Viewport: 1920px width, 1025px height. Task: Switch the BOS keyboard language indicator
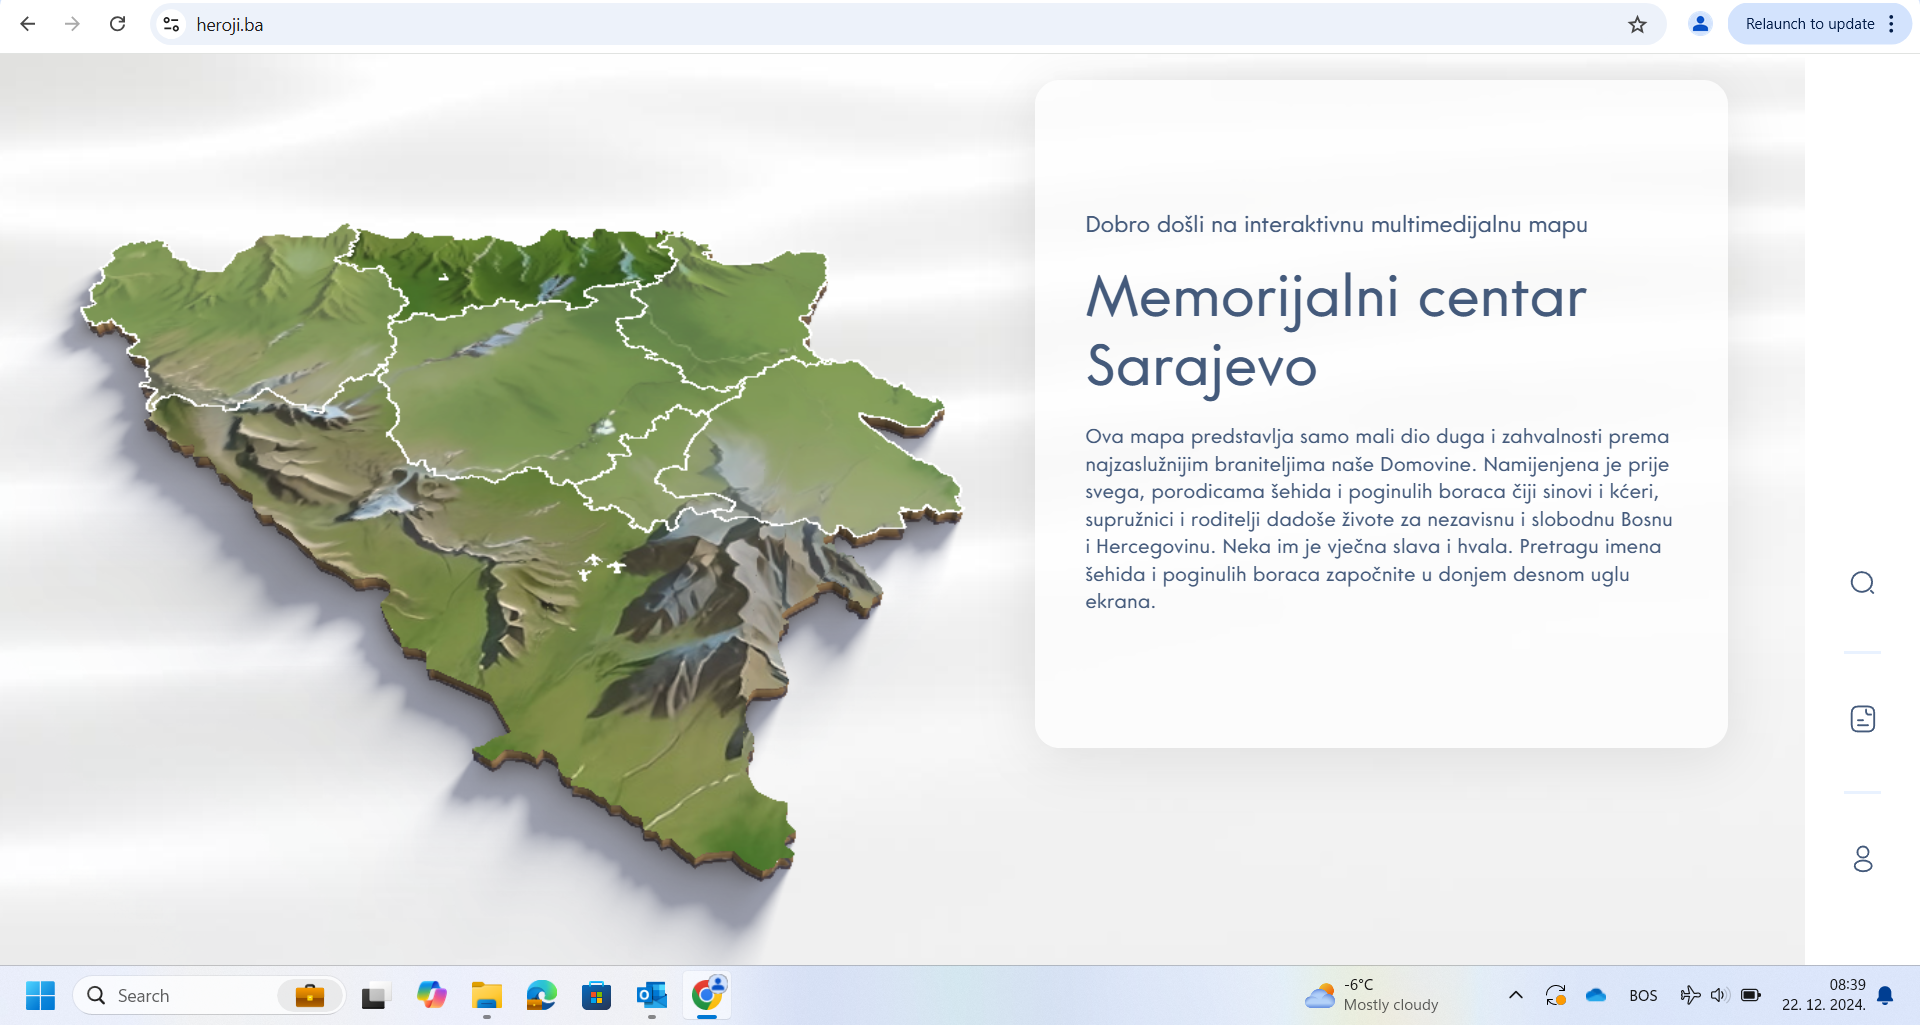point(1643,995)
